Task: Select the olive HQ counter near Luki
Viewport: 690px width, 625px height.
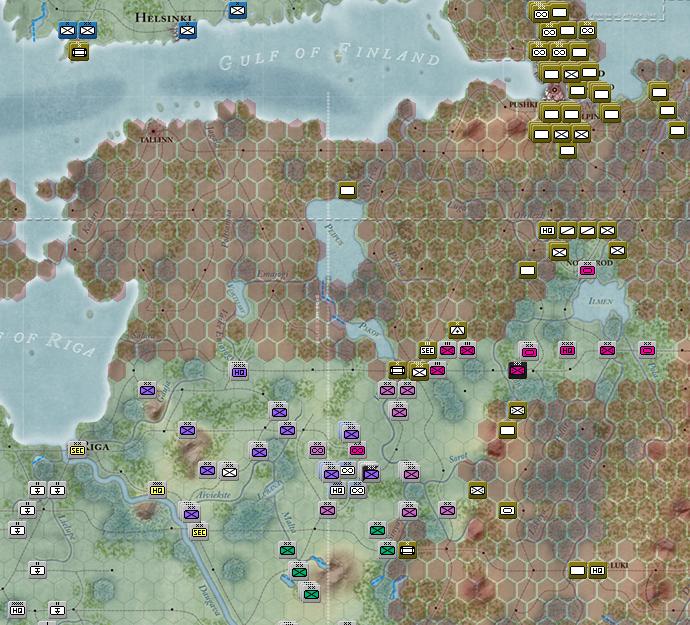Action: [x=597, y=570]
